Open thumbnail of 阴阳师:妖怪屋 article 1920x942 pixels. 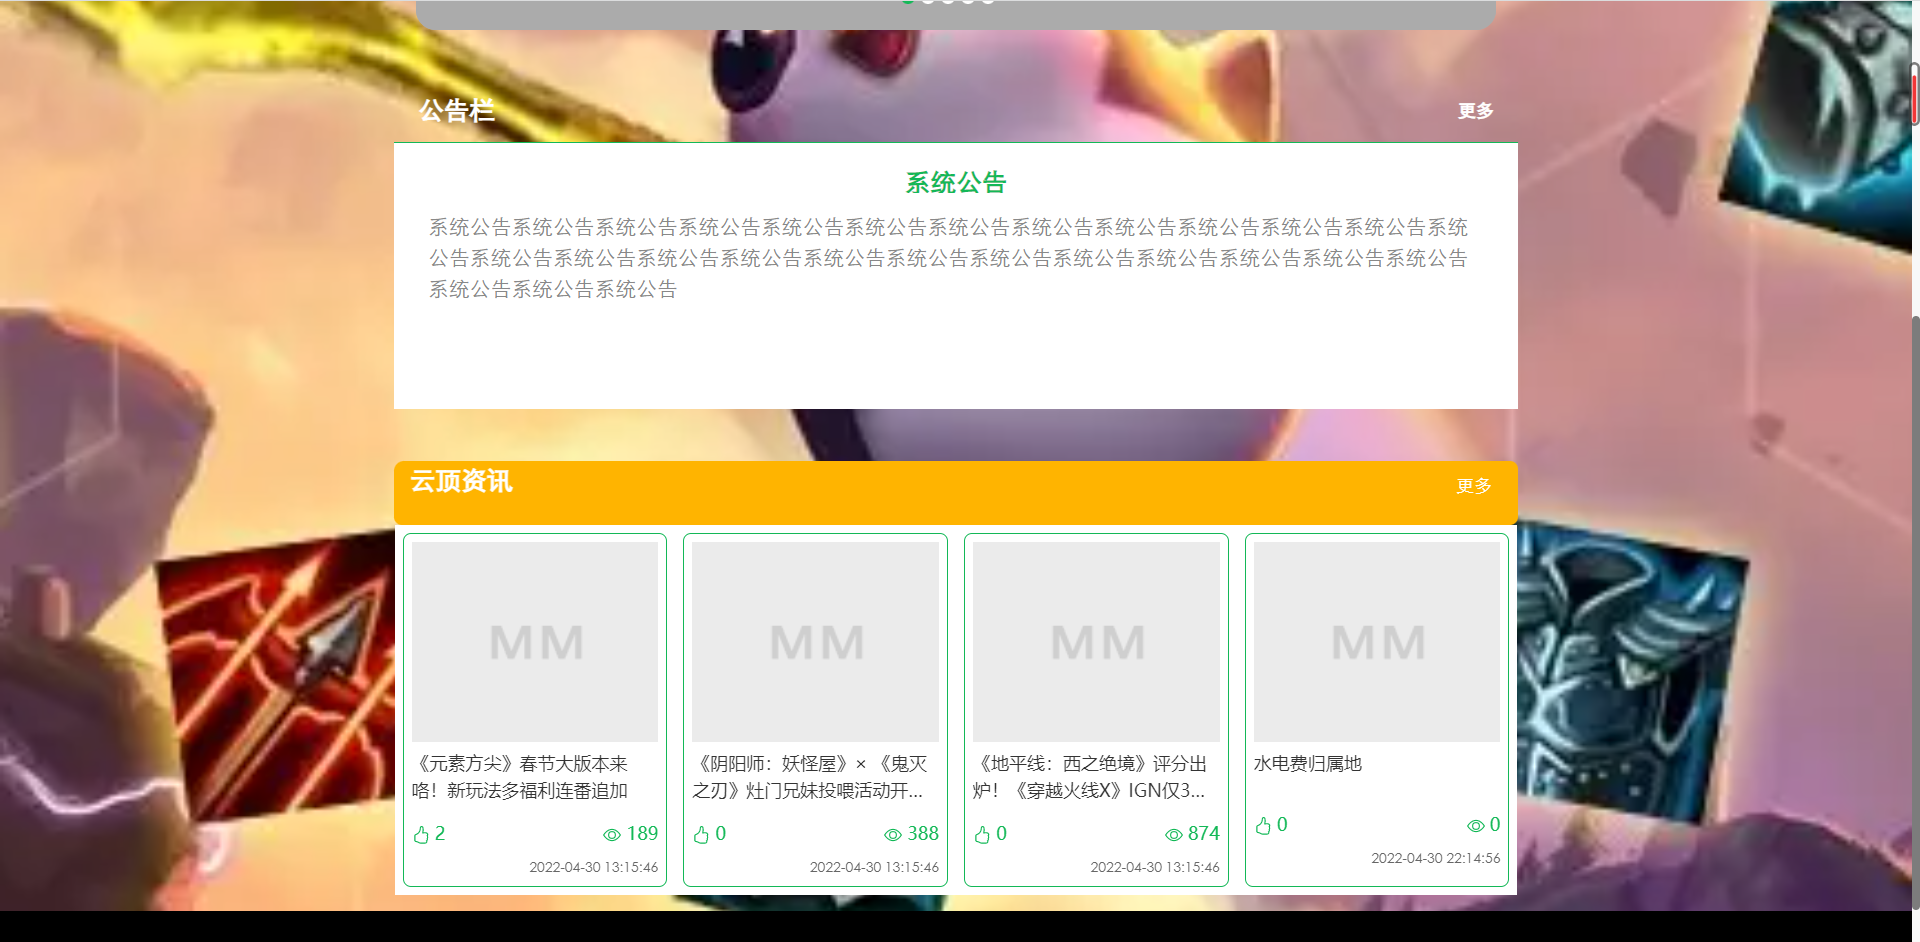[x=815, y=641]
